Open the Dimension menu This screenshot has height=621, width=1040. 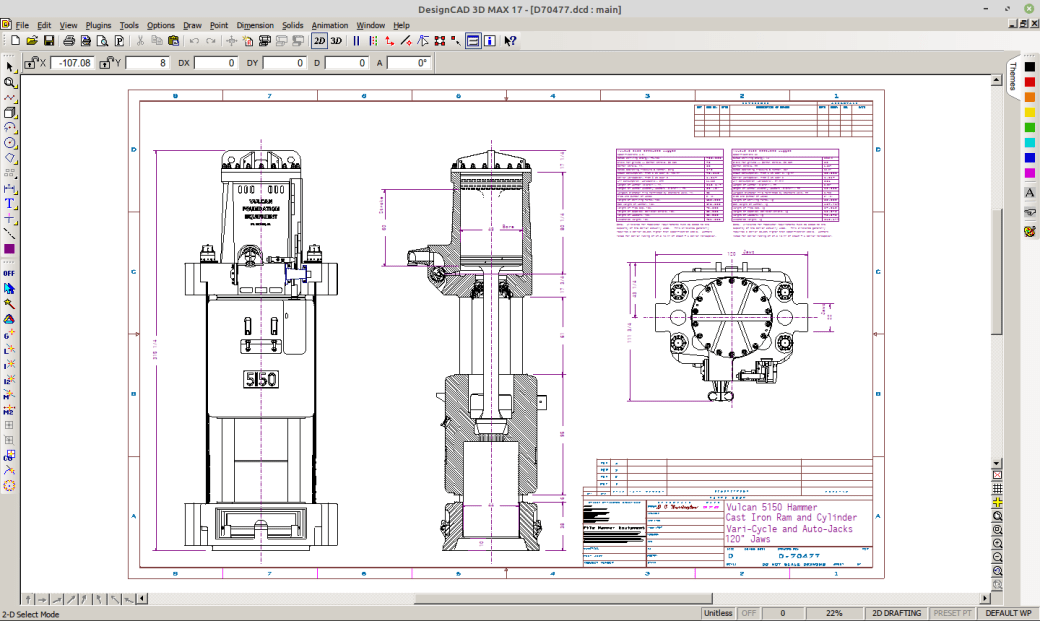point(255,25)
